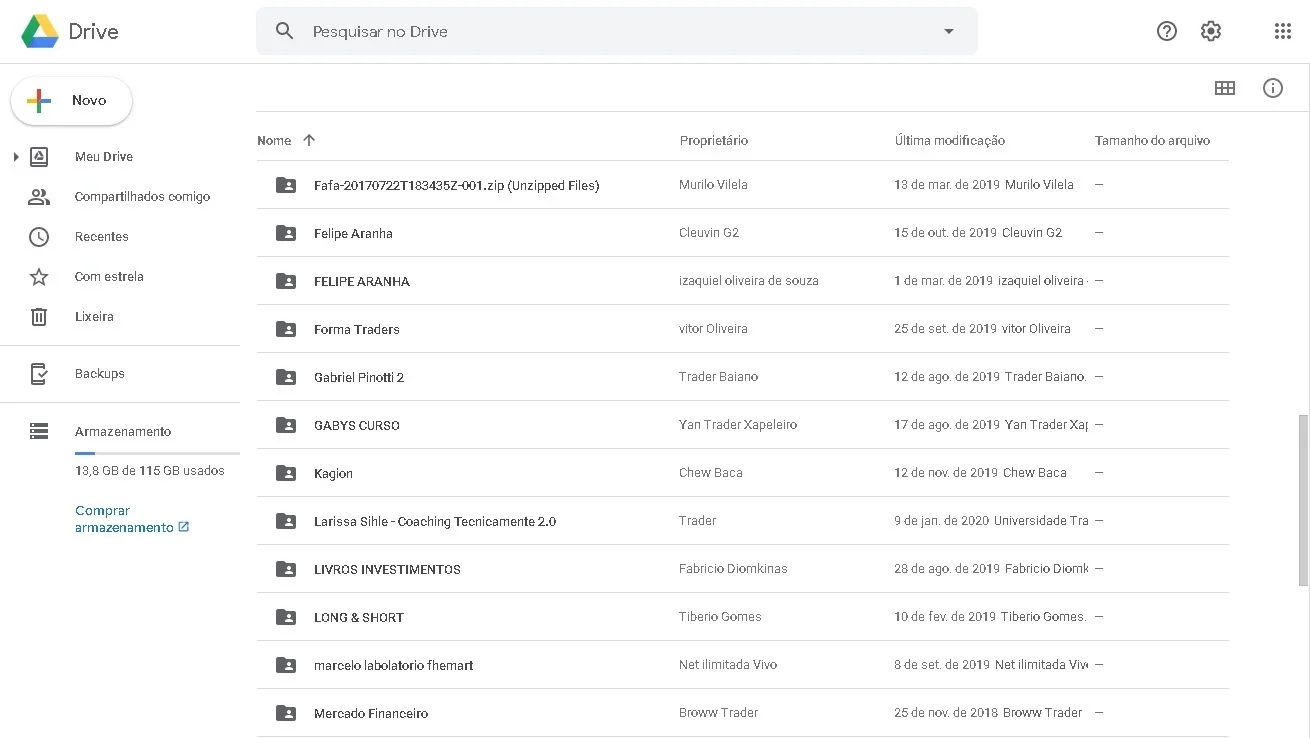Sort by Última modificação column
Viewport: 1310px width, 738px height.
click(x=950, y=141)
